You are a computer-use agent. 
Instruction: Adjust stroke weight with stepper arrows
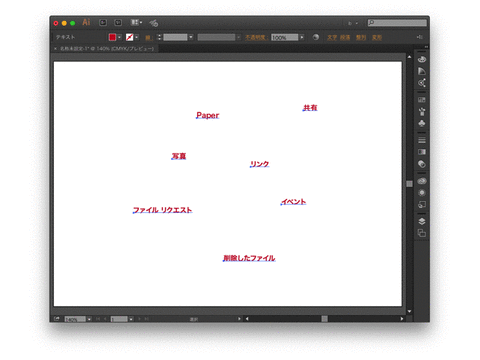[x=159, y=37]
